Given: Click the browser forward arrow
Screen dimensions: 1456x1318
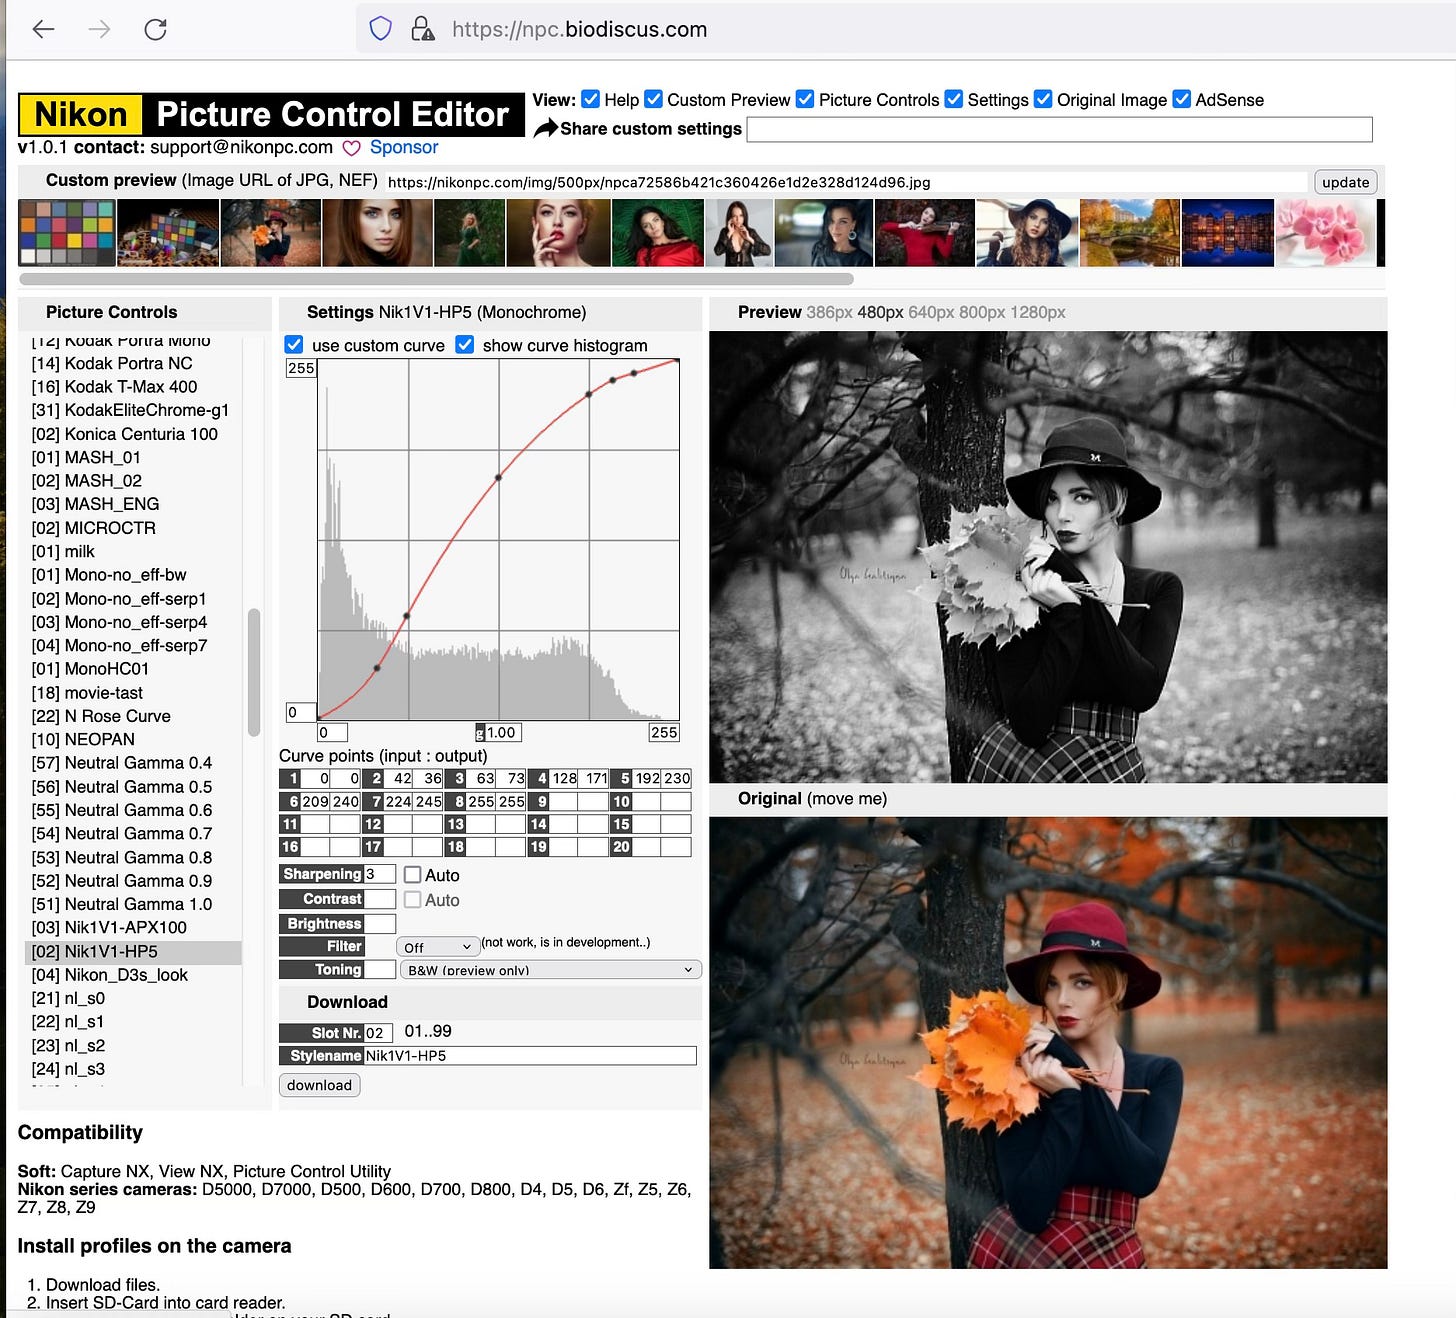Looking at the screenshot, I should [99, 29].
